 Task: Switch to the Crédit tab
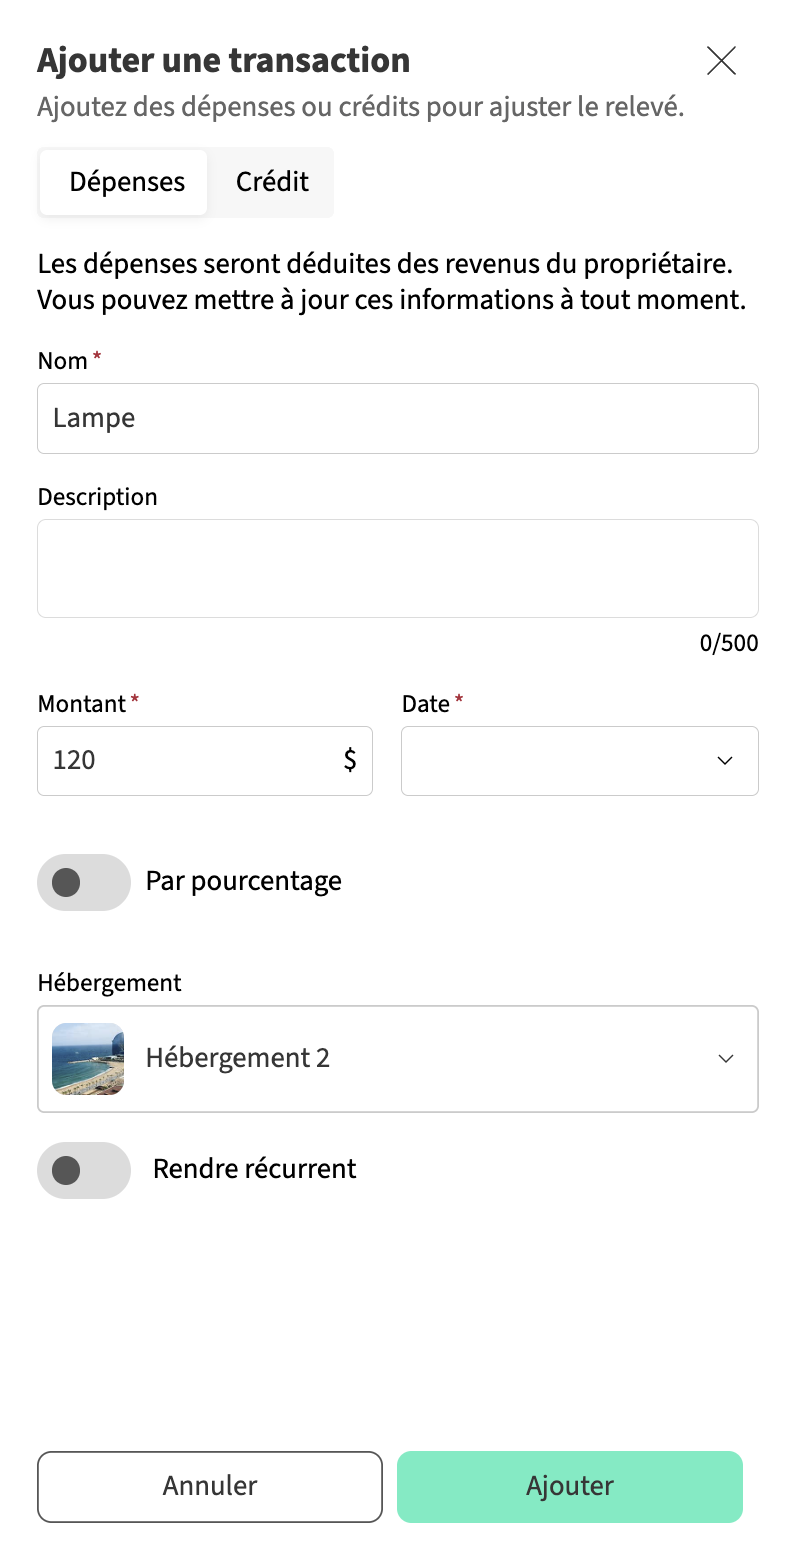(272, 182)
